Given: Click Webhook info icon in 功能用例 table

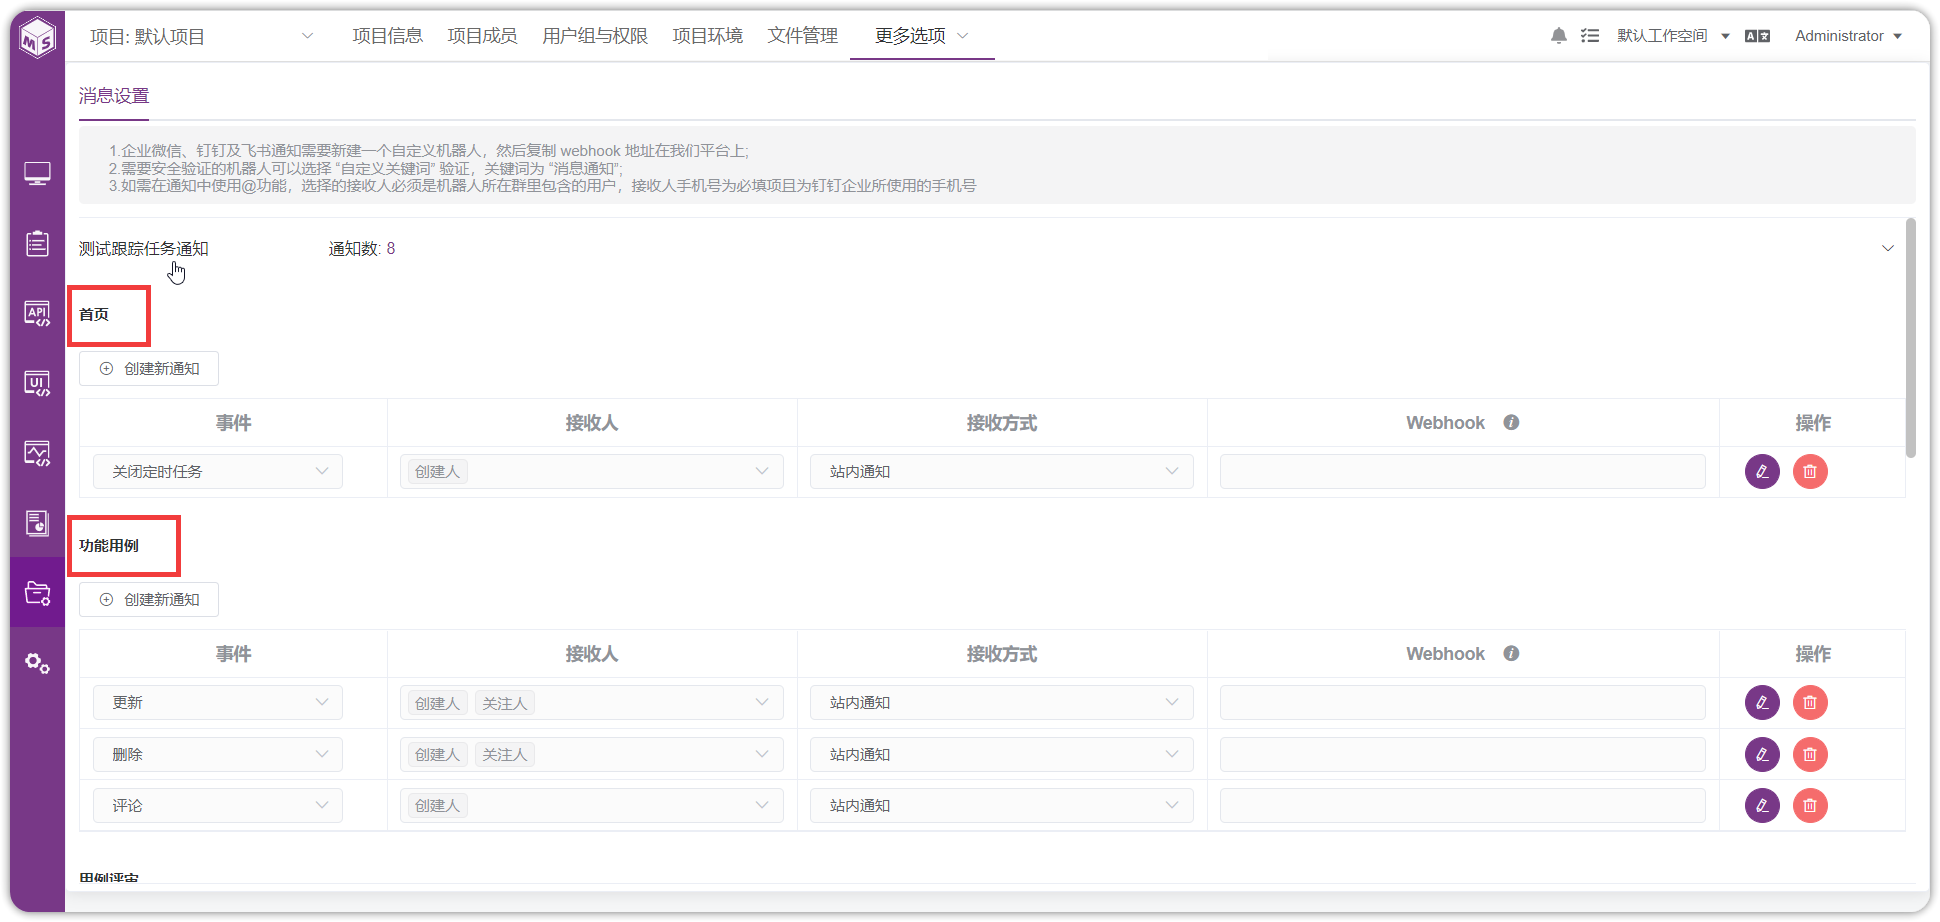Looking at the screenshot, I should coord(1511,653).
